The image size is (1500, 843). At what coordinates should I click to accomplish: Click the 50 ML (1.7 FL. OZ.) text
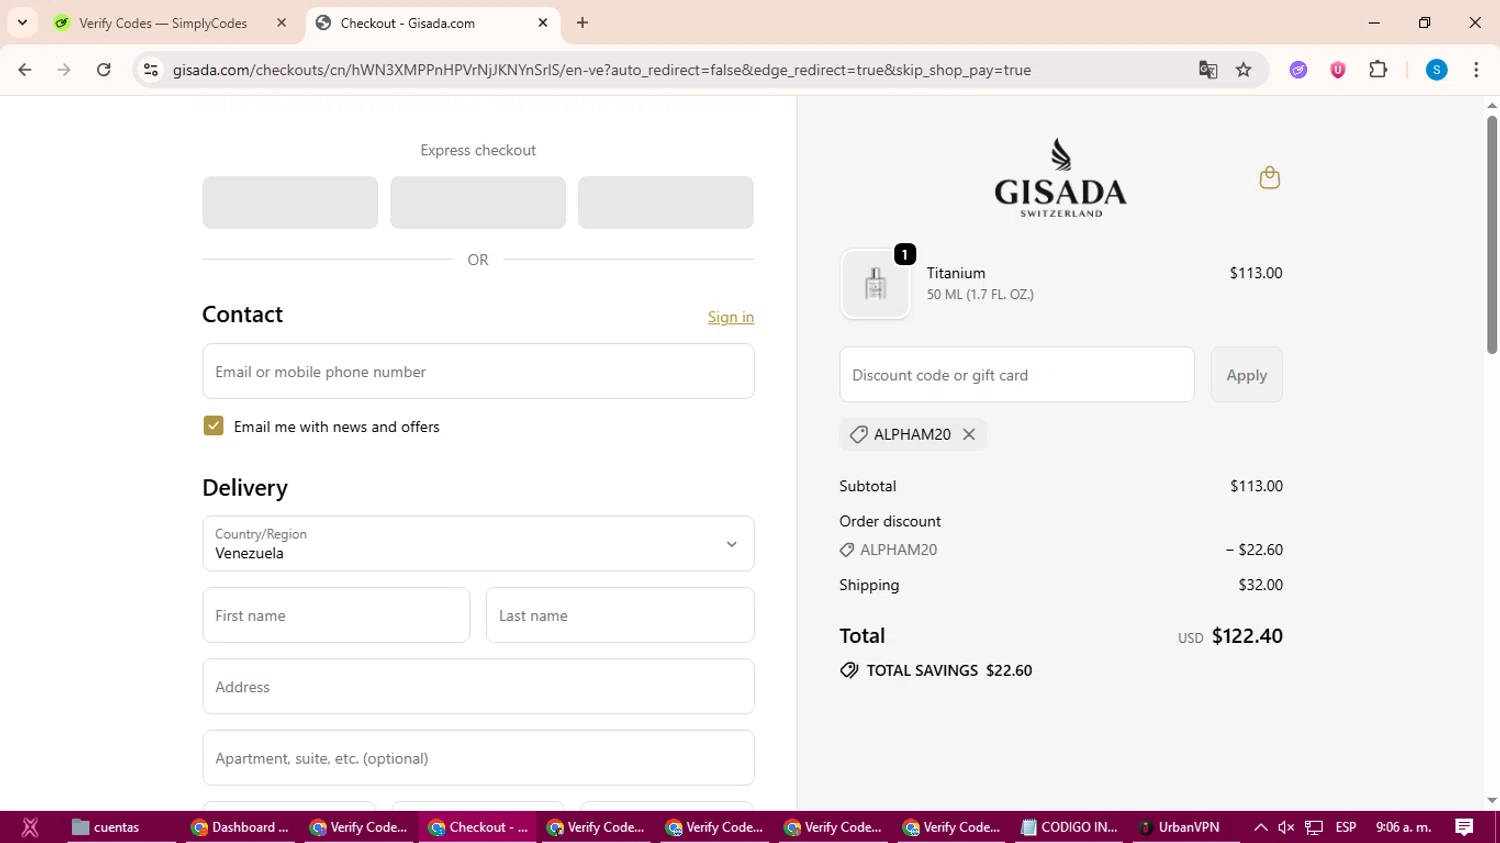point(980,294)
